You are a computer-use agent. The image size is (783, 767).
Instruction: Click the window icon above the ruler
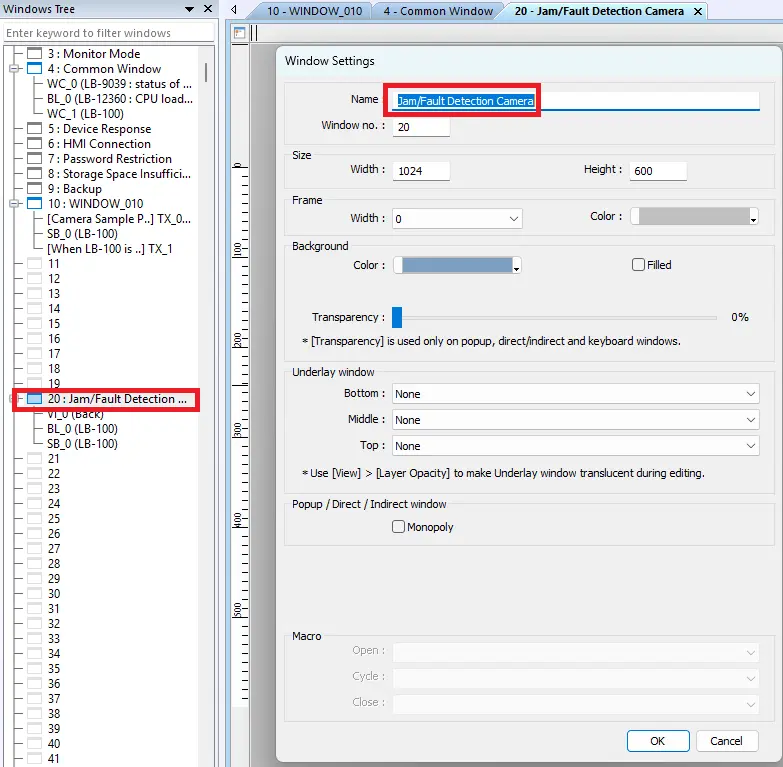tap(240, 33)
